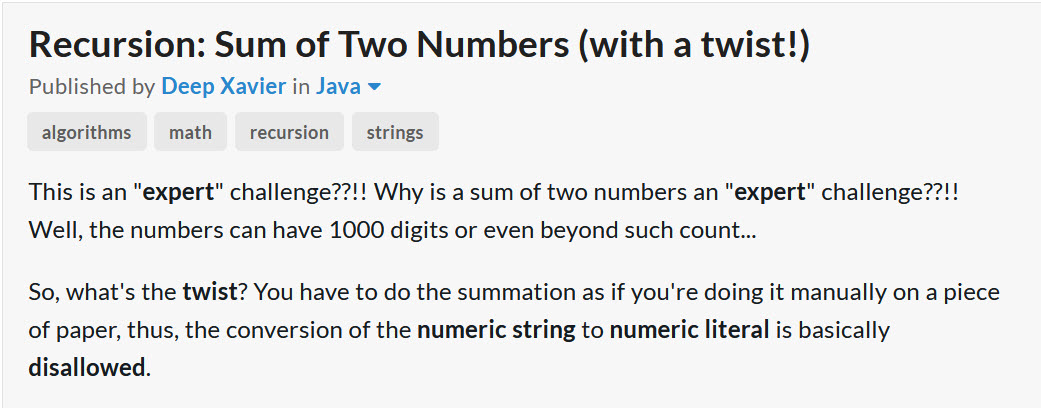Click the strings tag chip
The width and height of the screenshot is (1041, 408).
click(395, 132)
